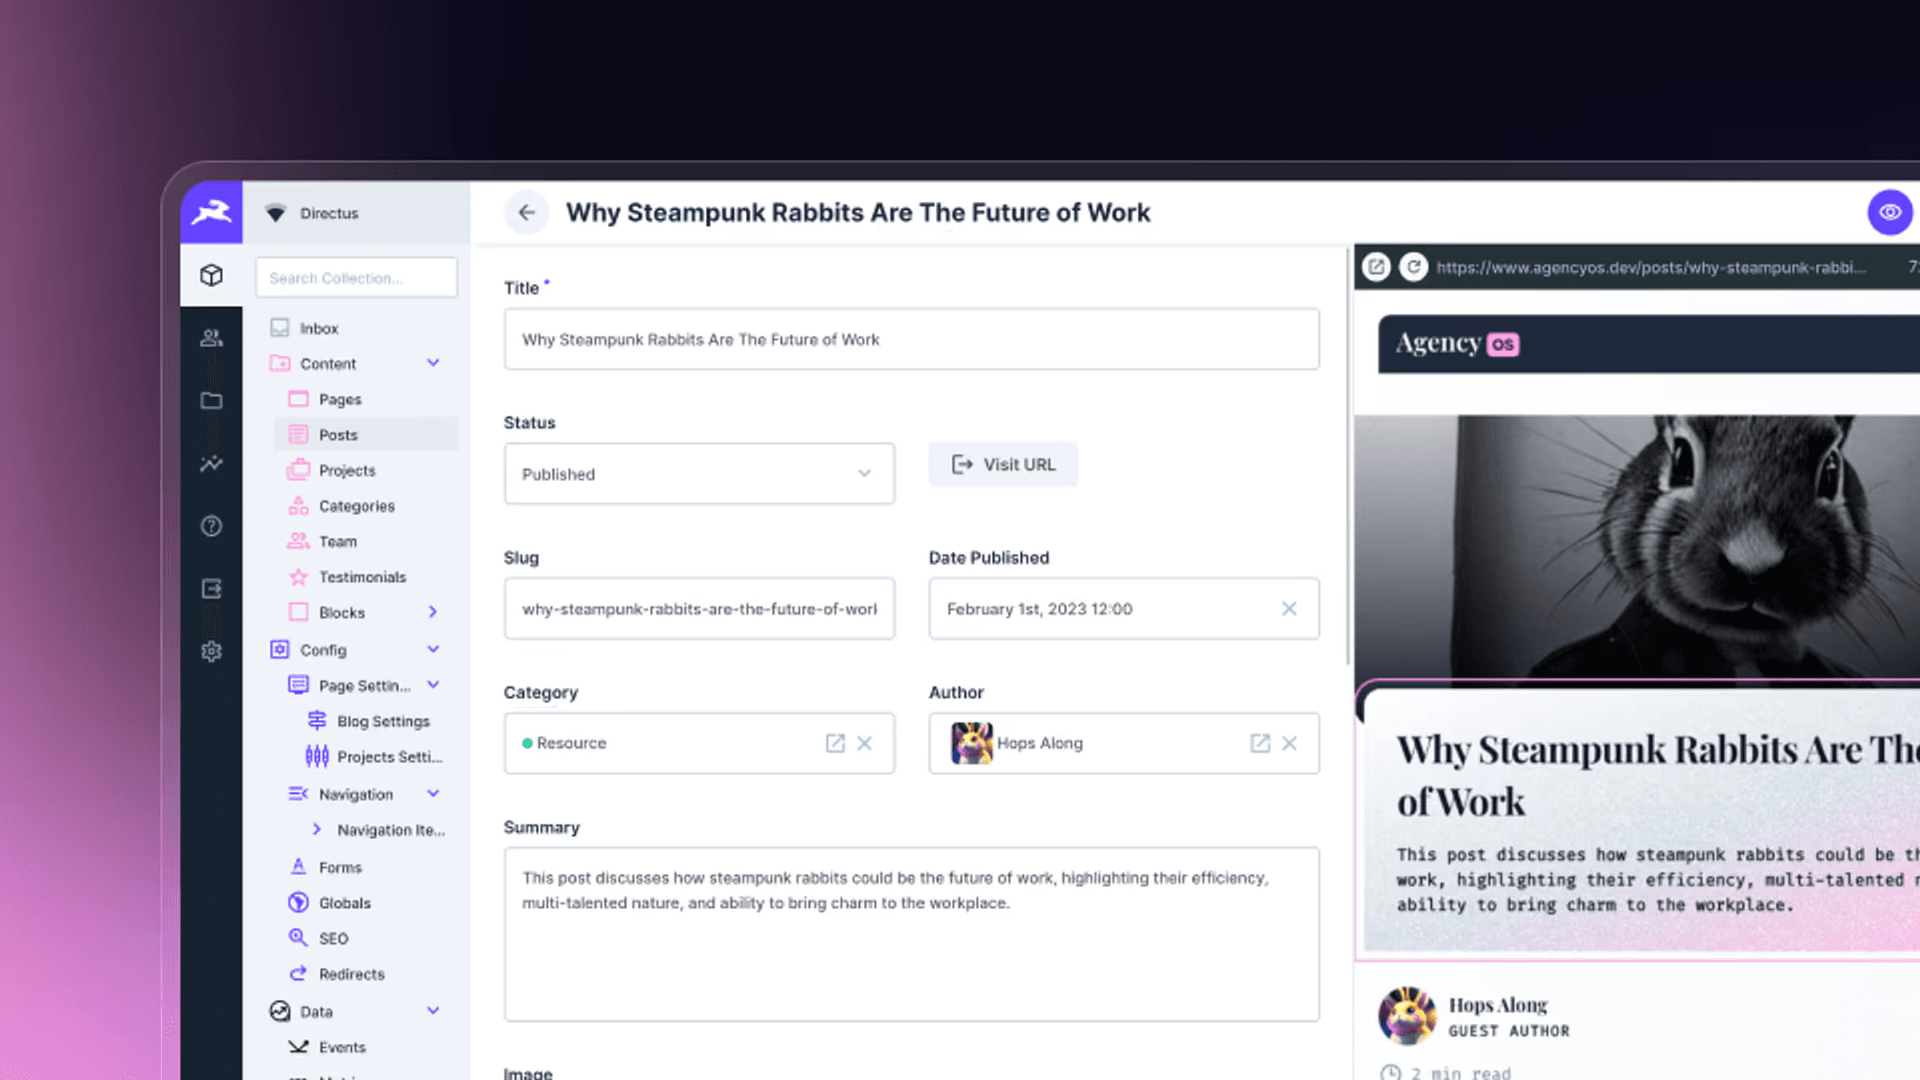This screenshot has width=1920, height=1080.
Task: Click the back arrow navigation icon
Action: tap(526, 212)
